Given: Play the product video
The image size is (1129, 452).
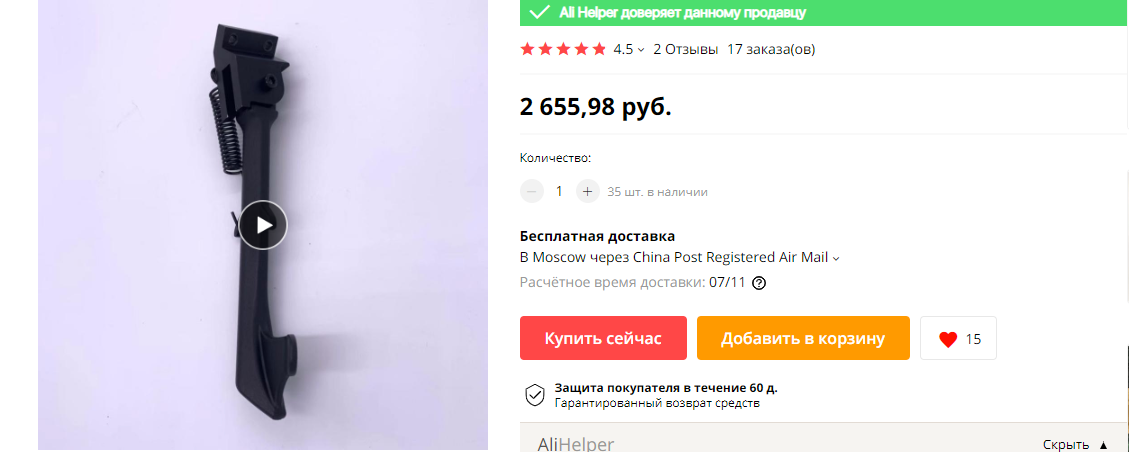Looking at the screenshot, I should point(263,225).
